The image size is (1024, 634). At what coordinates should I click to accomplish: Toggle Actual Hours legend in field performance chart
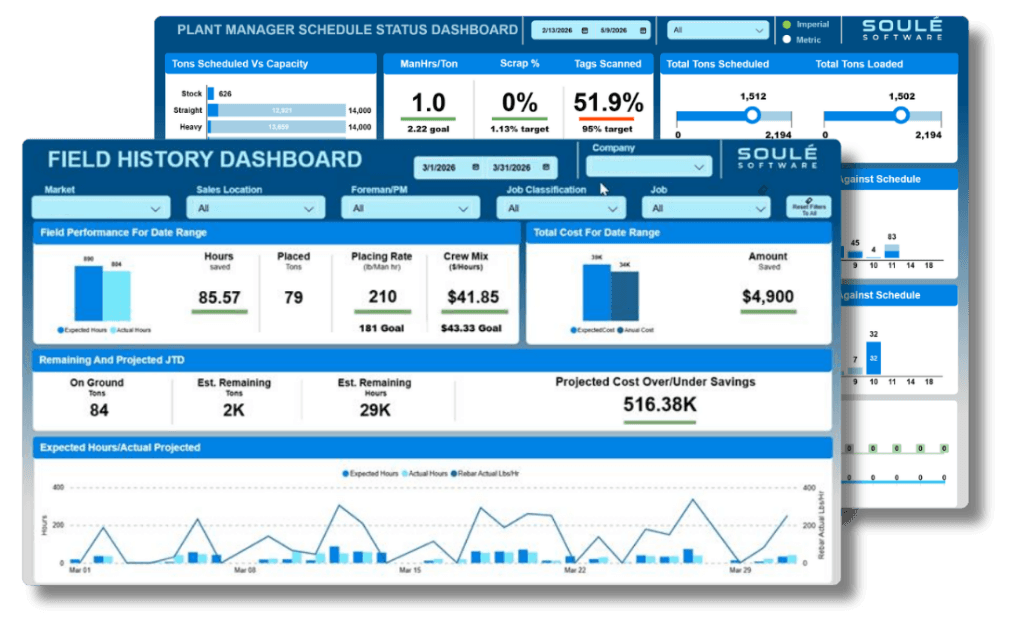click(131, 330)
